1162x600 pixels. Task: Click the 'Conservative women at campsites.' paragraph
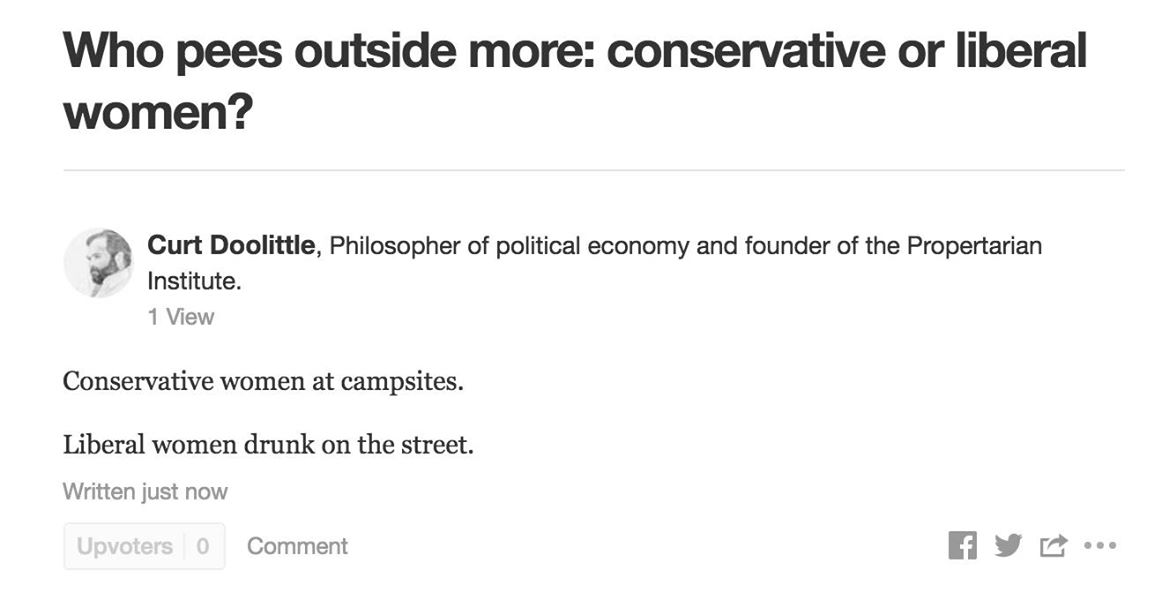pos(263,381)
